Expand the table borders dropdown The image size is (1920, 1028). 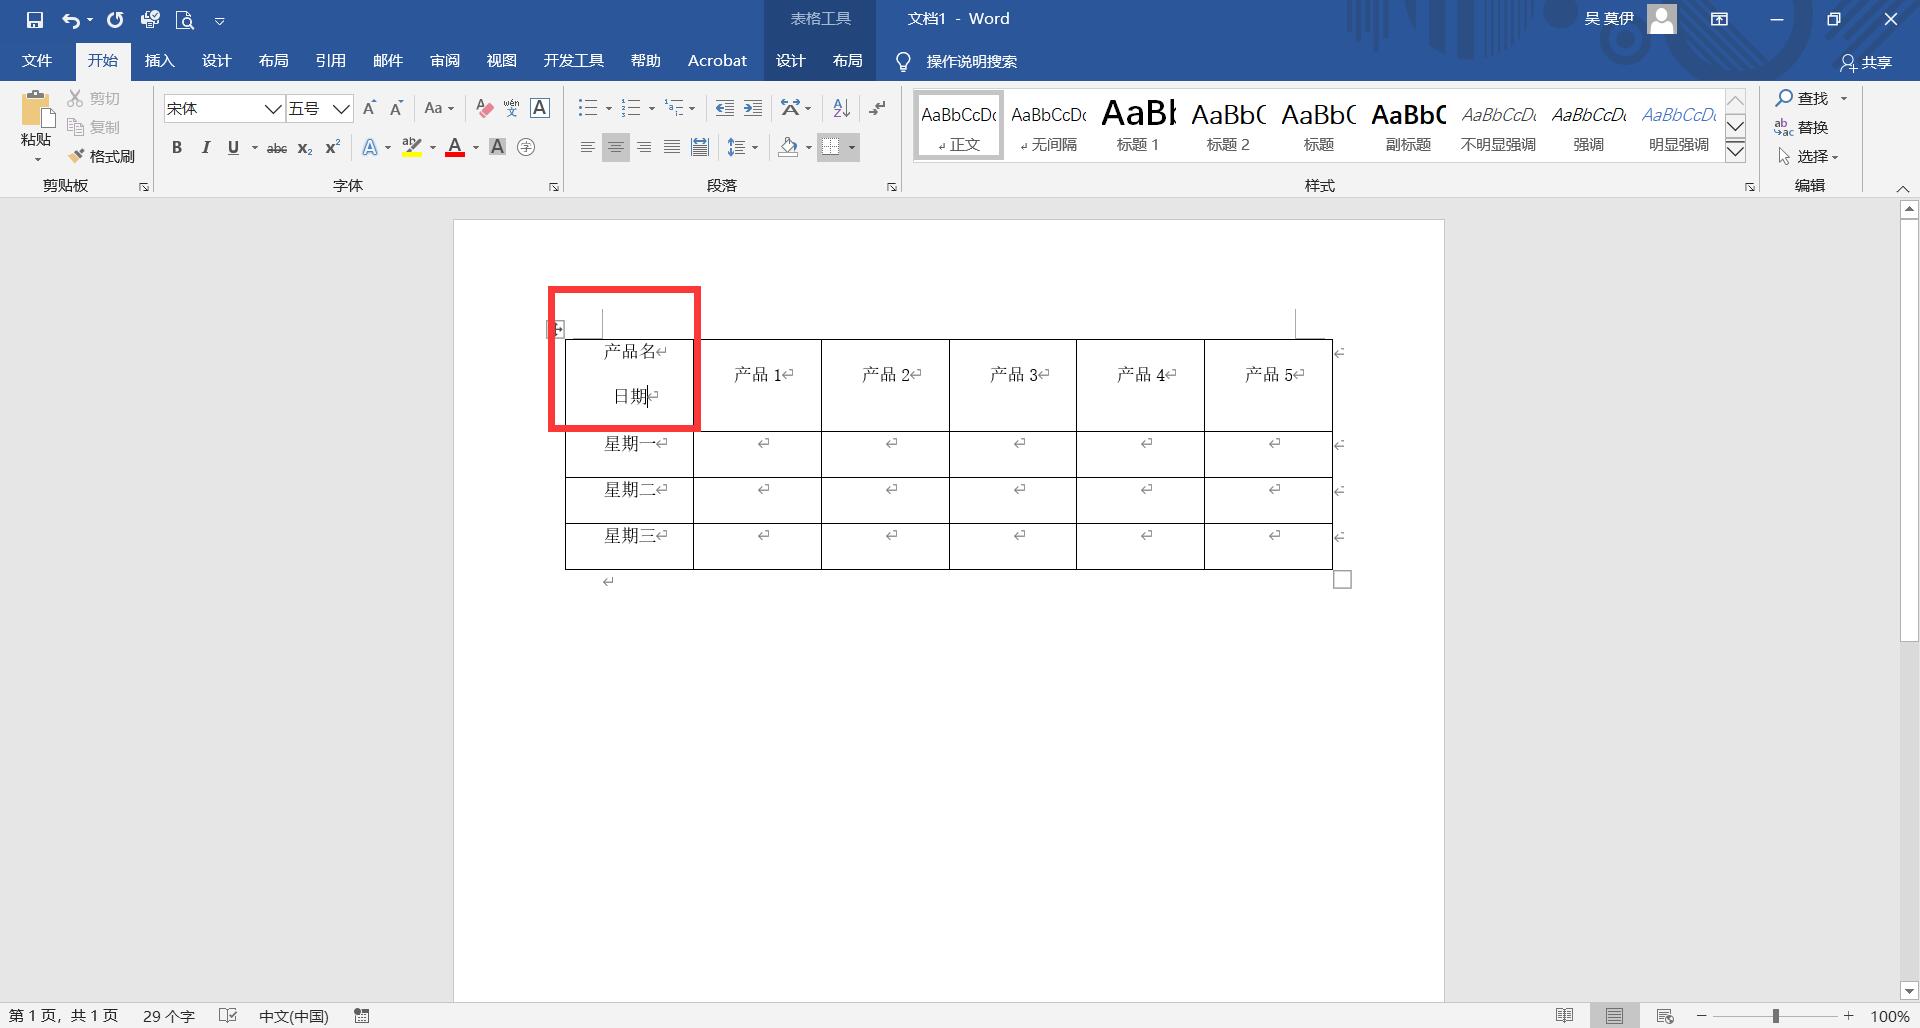click(851, 147)
